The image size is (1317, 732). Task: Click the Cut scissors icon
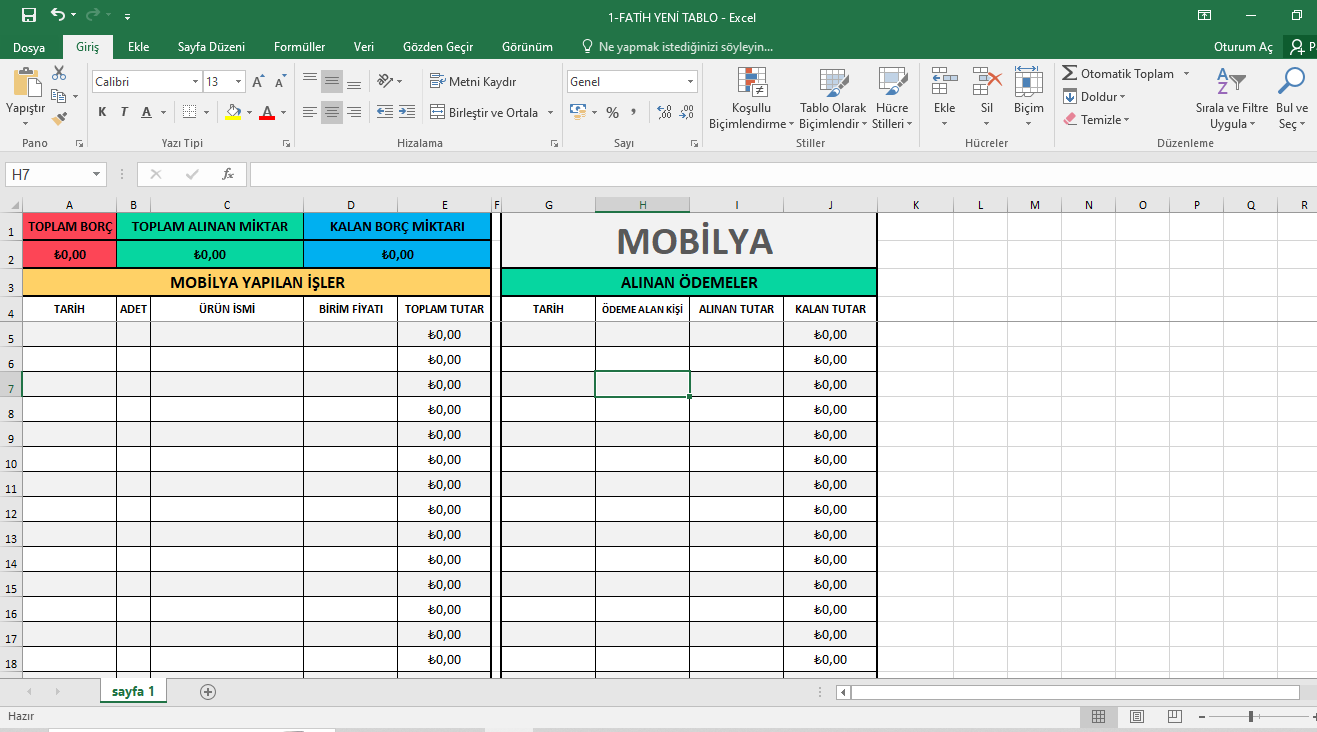click(59, 73)
